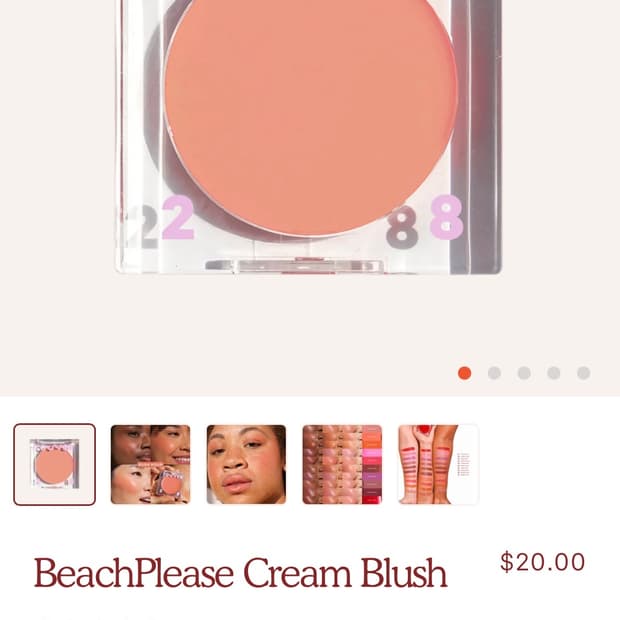Switch to the fourth carousel dot
Screen dimensions: 620x620
tap(554, 373)
